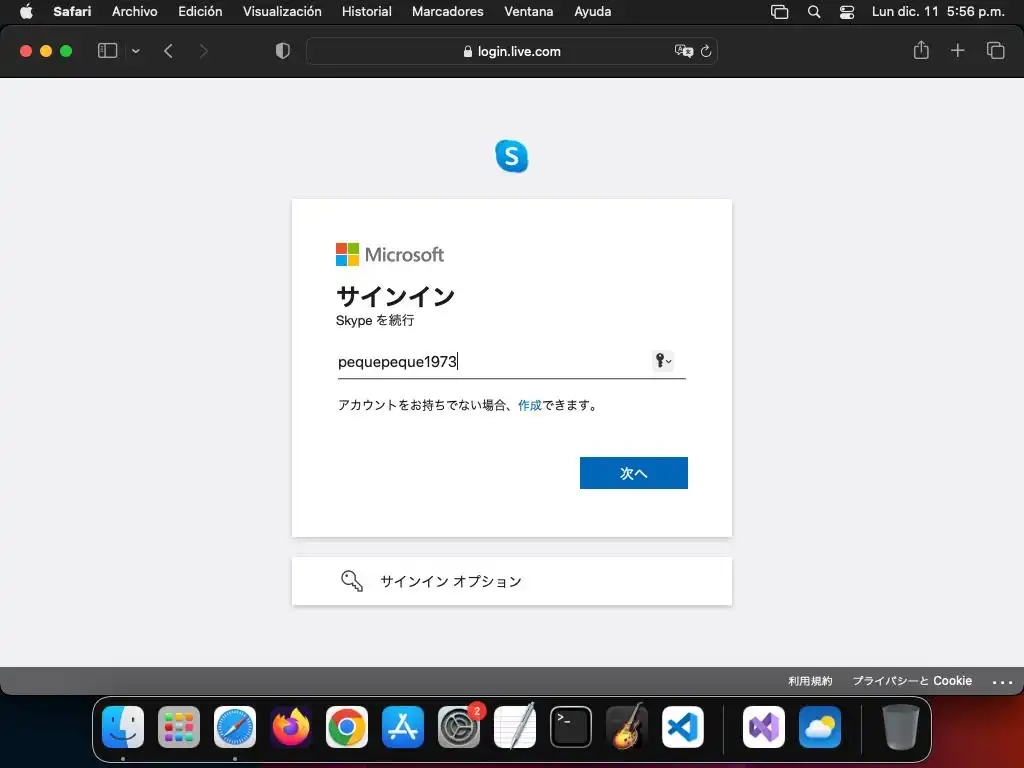Open System Settings from the Dock
Screen dimensions: 1024x768
[458, 727]
